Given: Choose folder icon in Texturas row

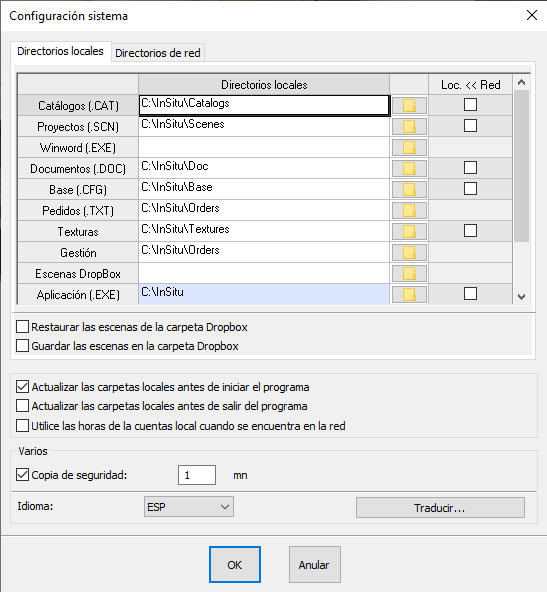Looking at the screenshot, I should [x=409, y=231].
